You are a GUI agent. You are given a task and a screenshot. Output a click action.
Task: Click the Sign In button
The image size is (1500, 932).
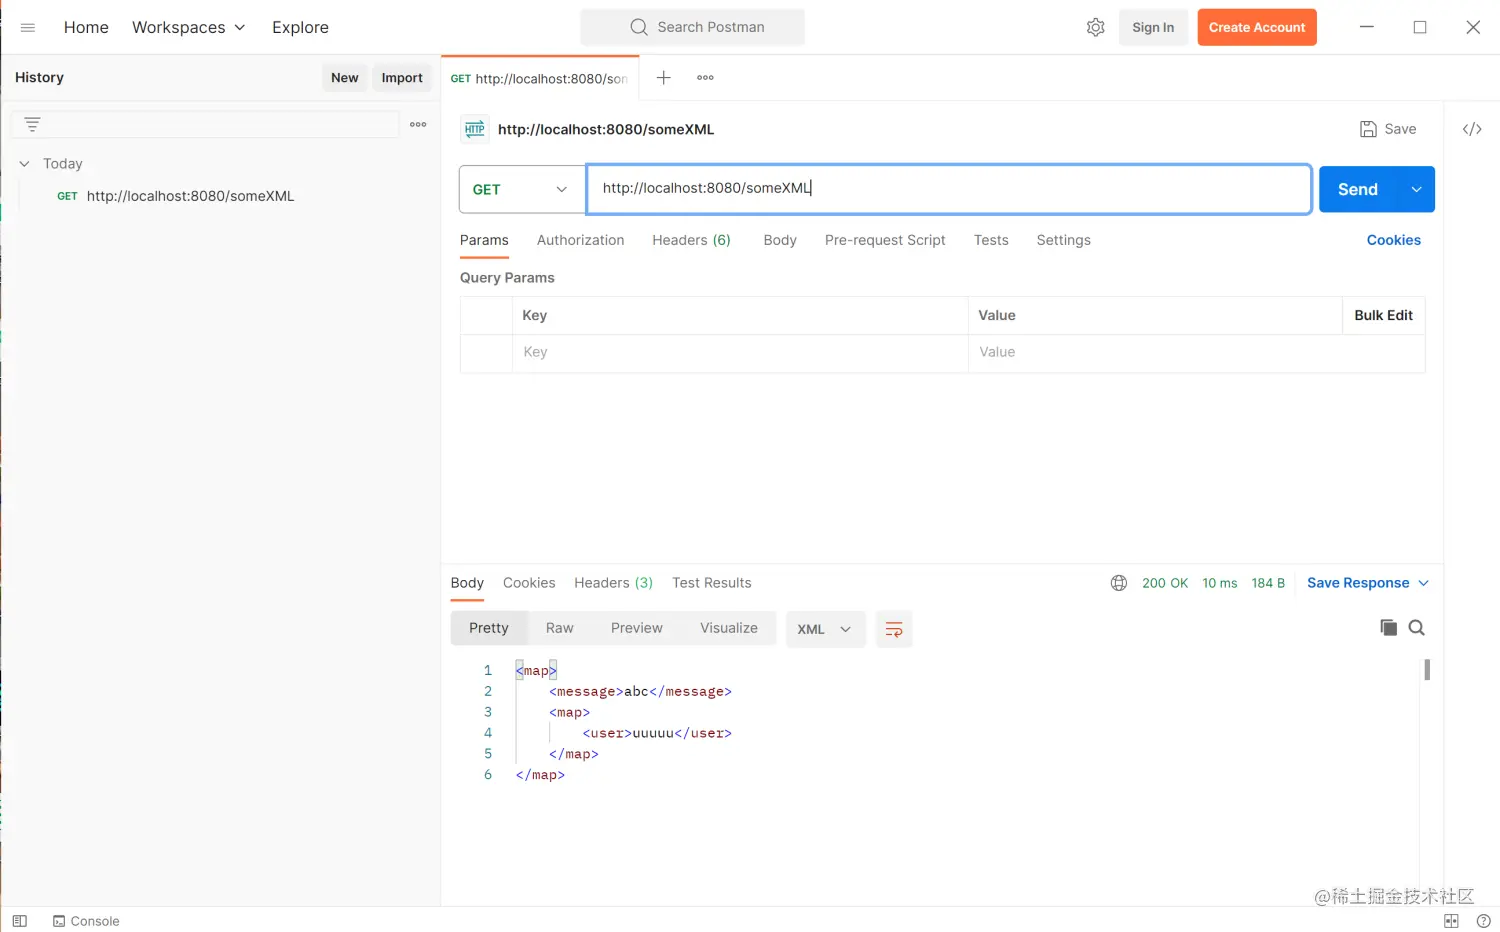1153,27
